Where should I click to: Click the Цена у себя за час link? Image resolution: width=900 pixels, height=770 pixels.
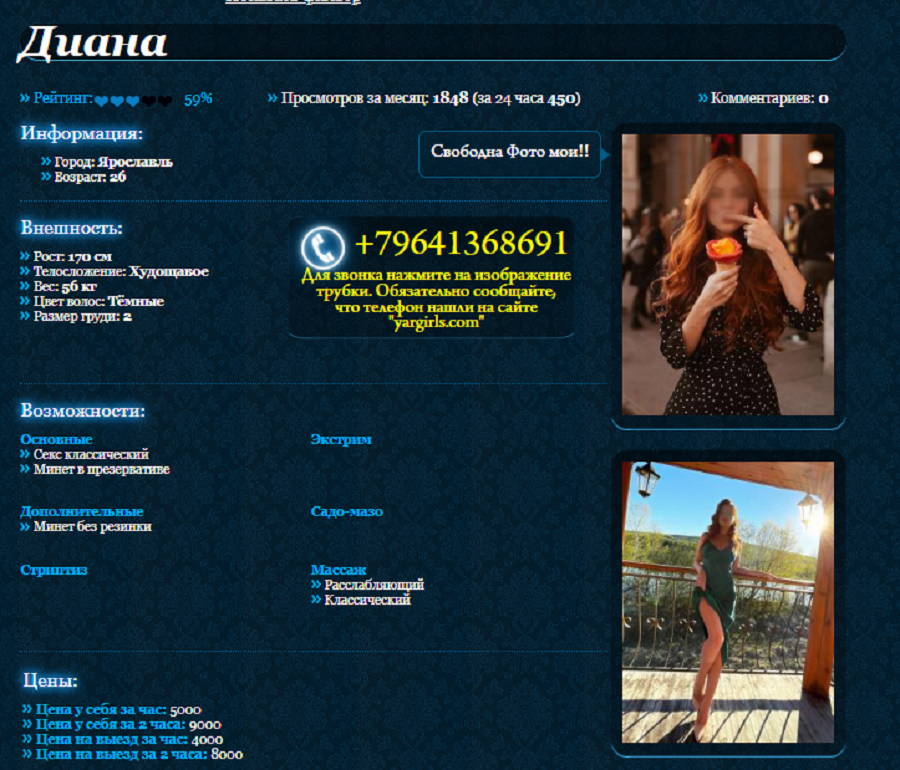click(100, 710)
